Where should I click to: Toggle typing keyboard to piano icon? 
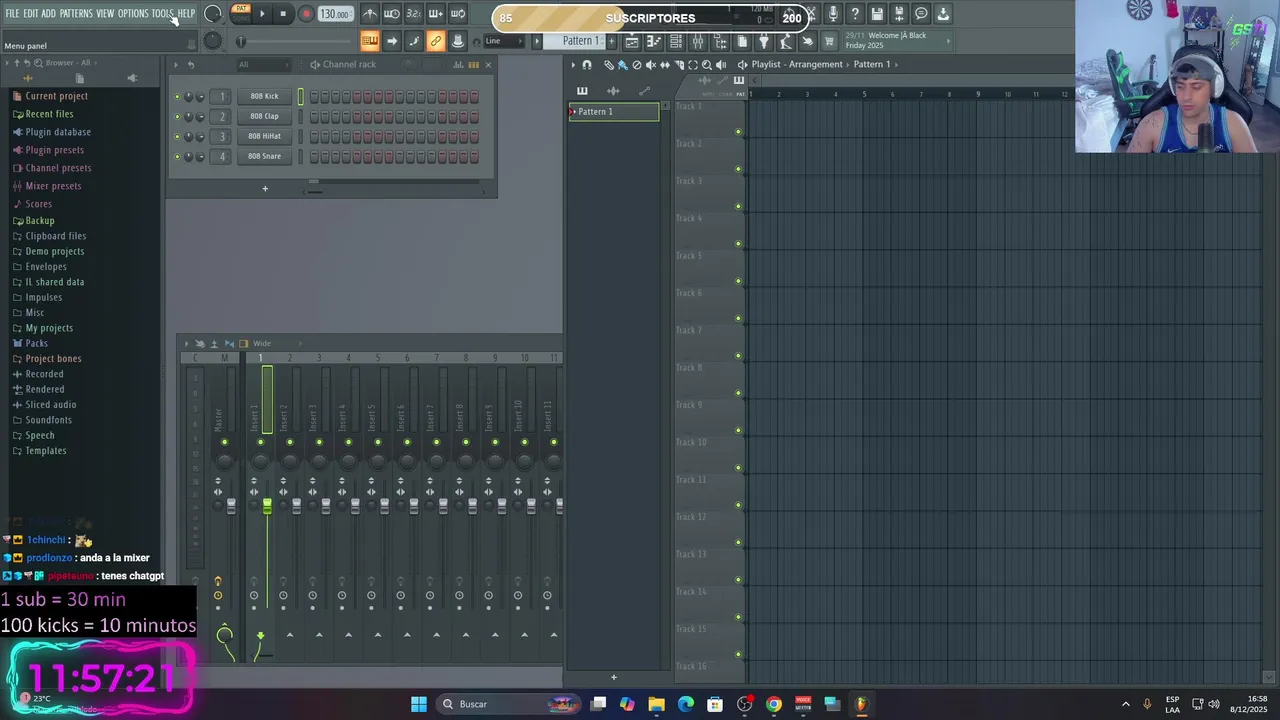pyautogui.click(x=370, y=41)
